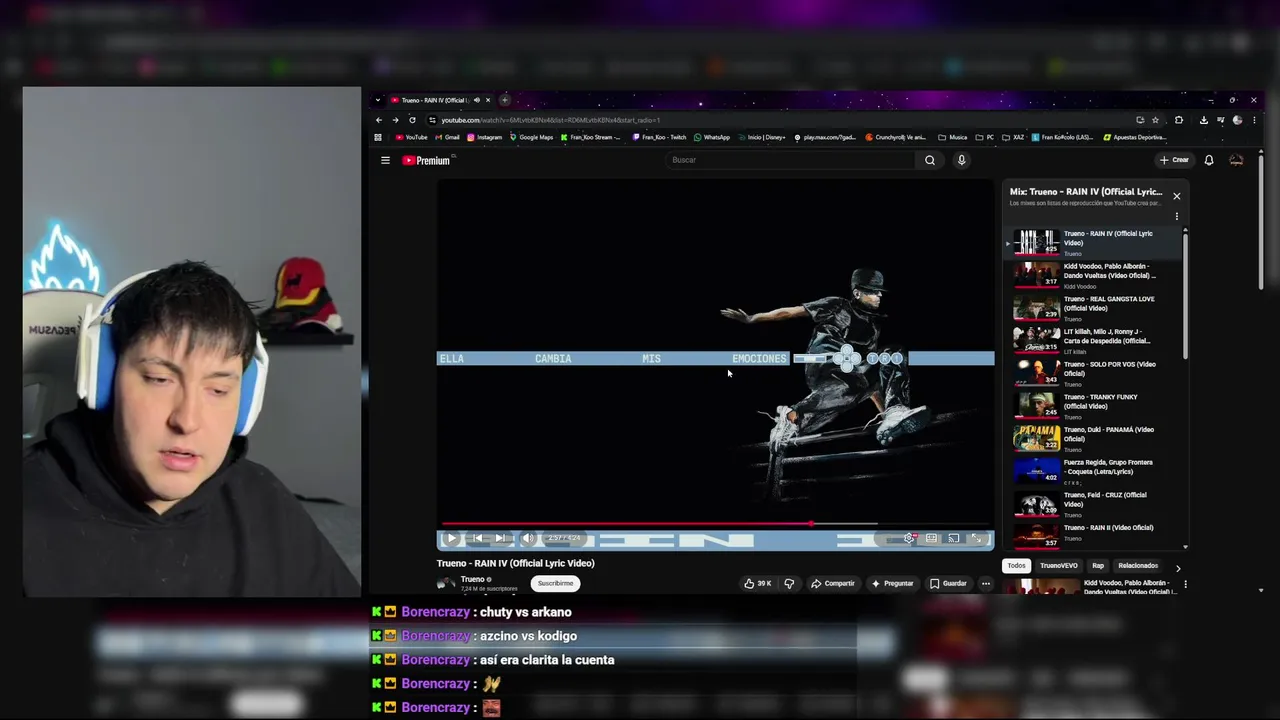Skip to next video in player
1280x720 pixels.
tap(500, 538)
